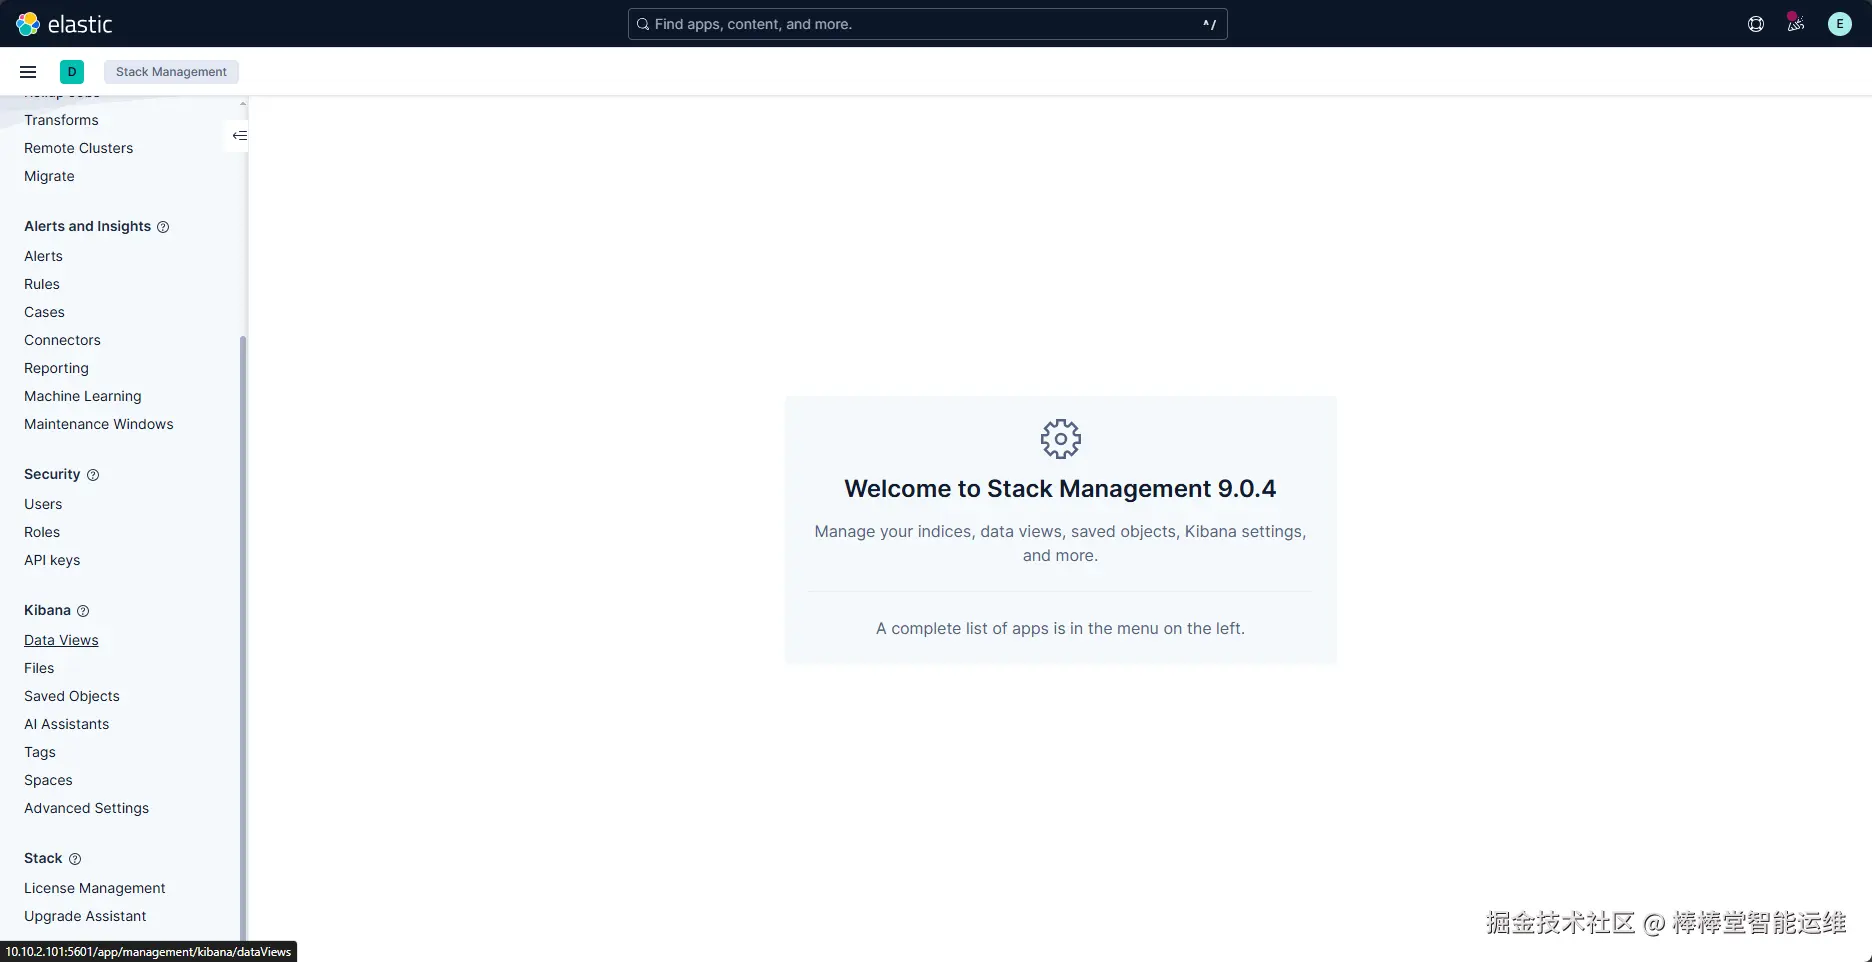Open the help menu lifebuoy icon
The height and width of the screenshot is (962, 1872).
tap(1756, 24)
